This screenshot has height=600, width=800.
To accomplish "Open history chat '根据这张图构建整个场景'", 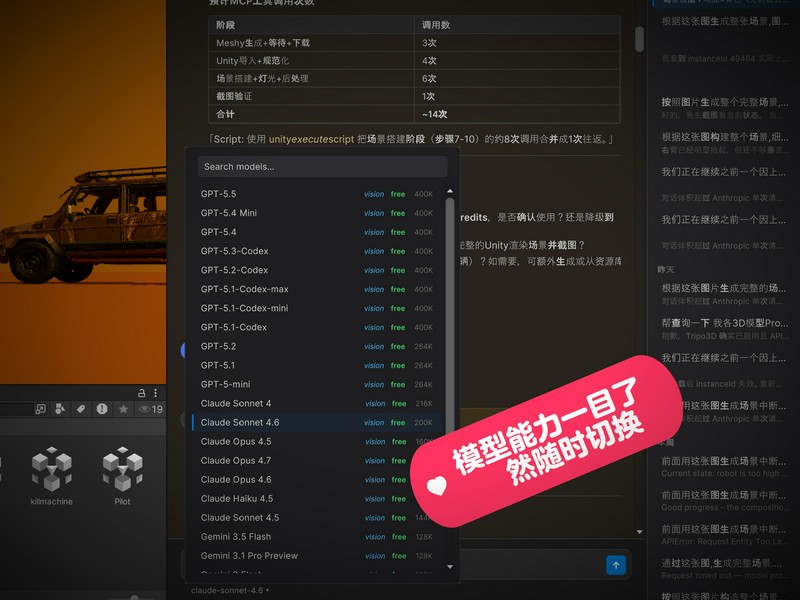I will coord(724,143).
